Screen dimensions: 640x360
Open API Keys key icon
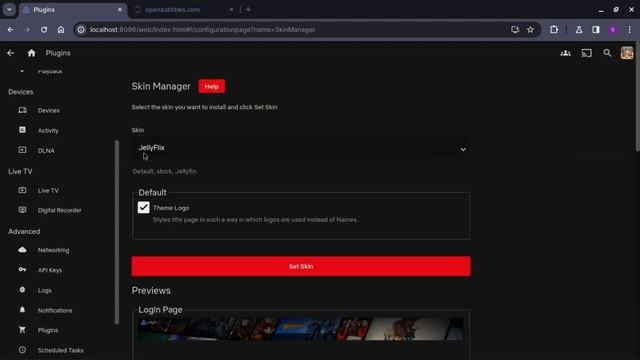tap(22, 270)
